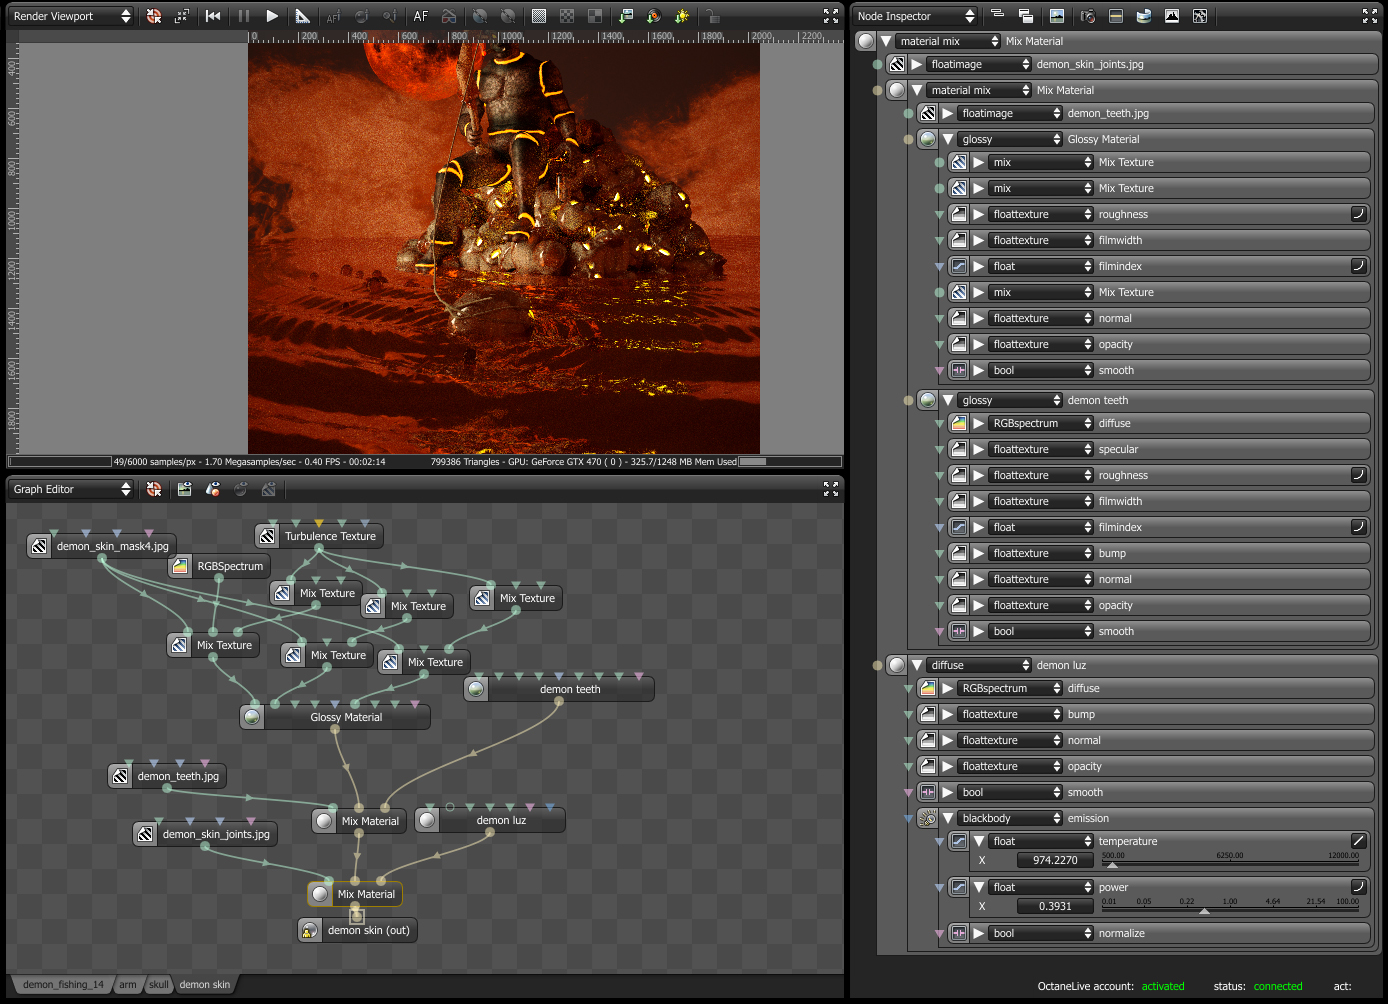Click the Turbulence Texture node icon
1388x1004 pixels.
(x=268, y=537)
